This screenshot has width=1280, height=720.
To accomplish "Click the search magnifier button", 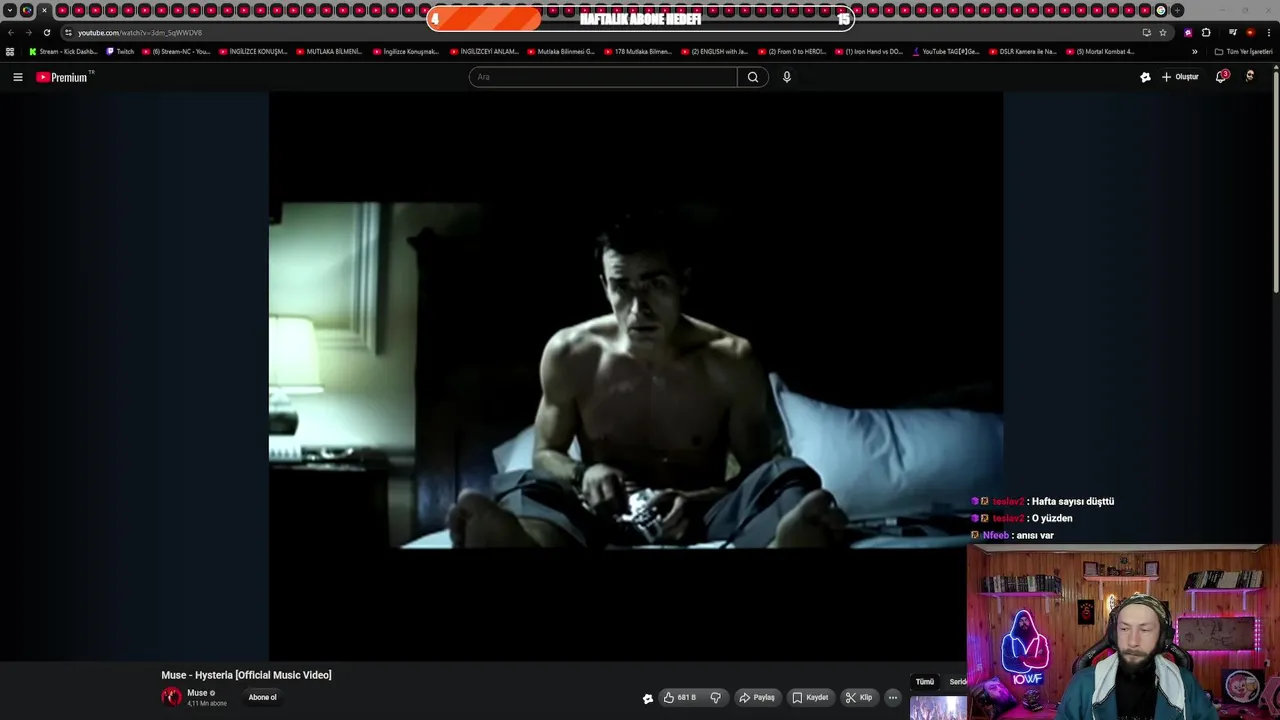I will pos(753,77).
